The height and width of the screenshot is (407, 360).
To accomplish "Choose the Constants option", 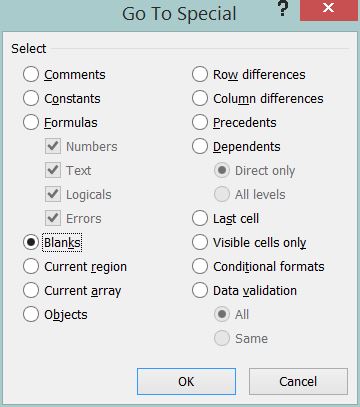I will 31,98.
